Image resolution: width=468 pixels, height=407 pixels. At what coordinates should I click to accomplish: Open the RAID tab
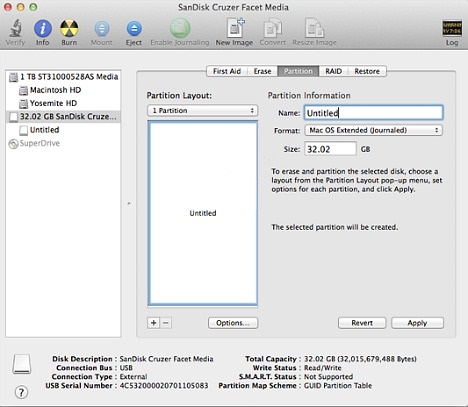pos(333,71)
